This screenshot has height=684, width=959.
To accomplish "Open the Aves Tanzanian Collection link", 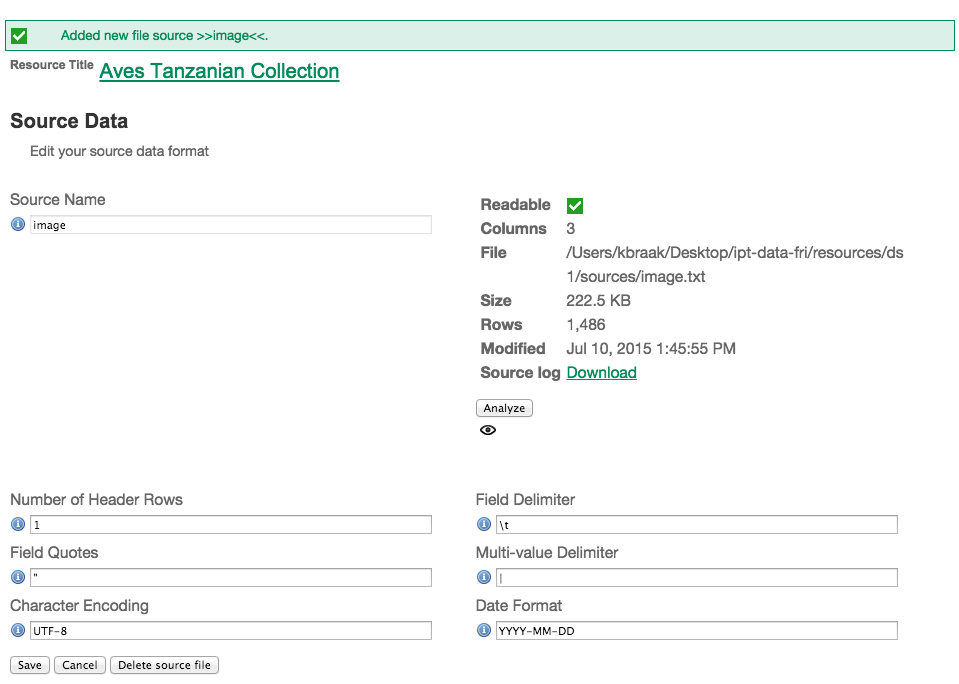I will point(219,71).
